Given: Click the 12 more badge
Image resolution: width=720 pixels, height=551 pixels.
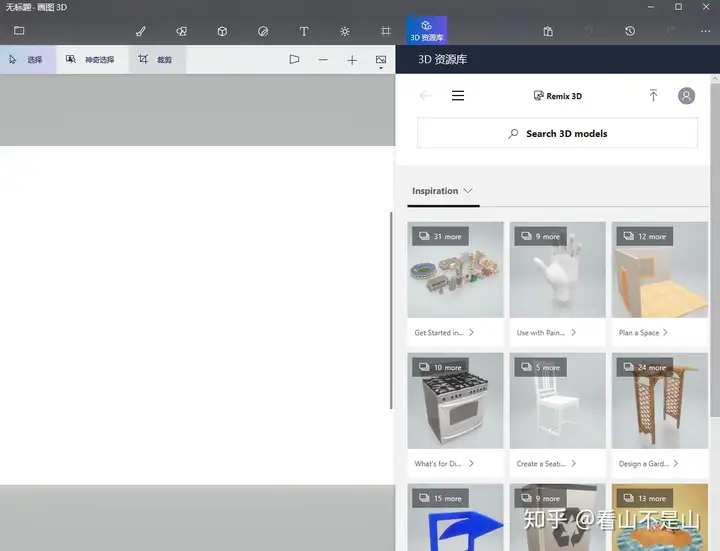Looking at the screenshot, I should pyautogui.click(x=645, y=236).
